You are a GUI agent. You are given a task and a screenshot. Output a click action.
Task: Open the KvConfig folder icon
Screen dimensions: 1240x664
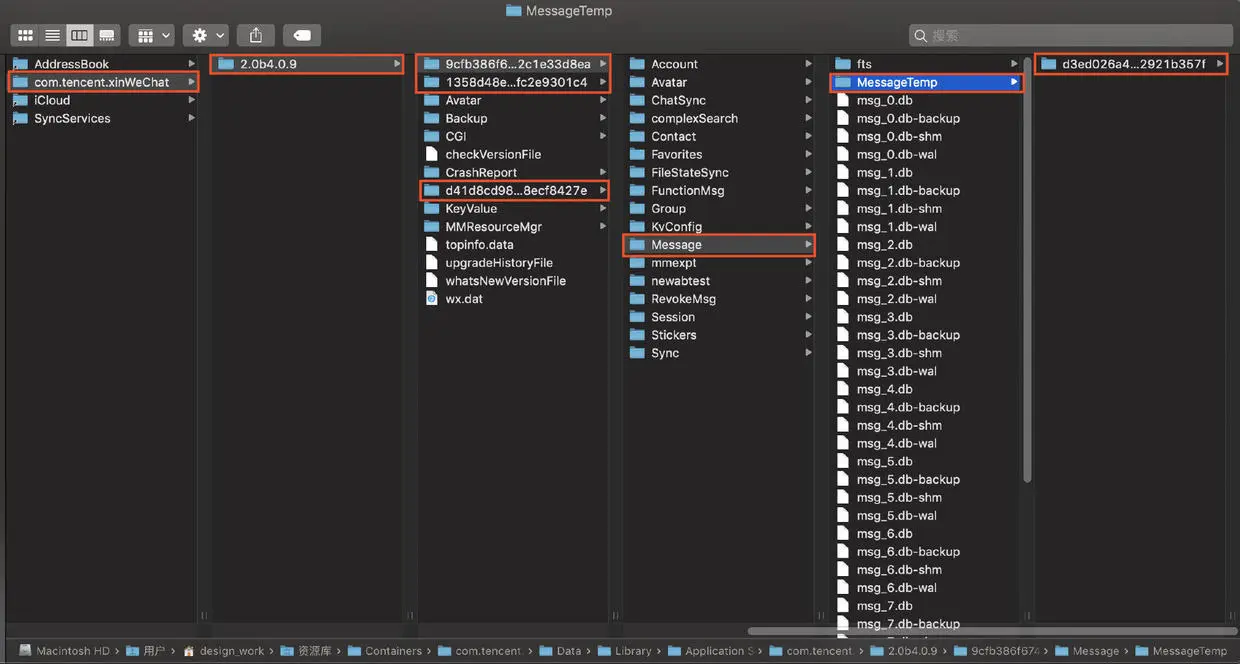[x=637, y=226]
